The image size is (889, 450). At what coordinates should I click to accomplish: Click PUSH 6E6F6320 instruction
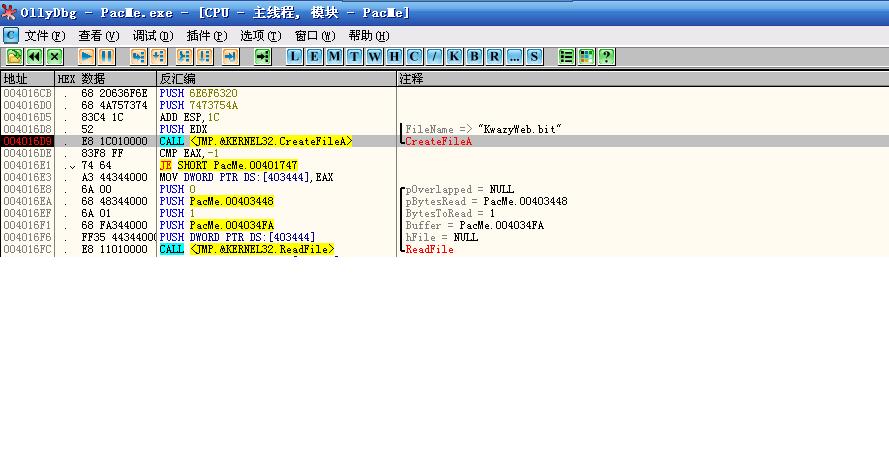pos(198,93)
